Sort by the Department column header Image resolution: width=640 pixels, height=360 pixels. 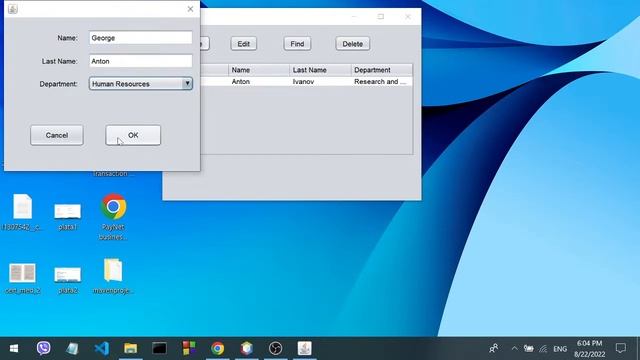click(382, 70)
